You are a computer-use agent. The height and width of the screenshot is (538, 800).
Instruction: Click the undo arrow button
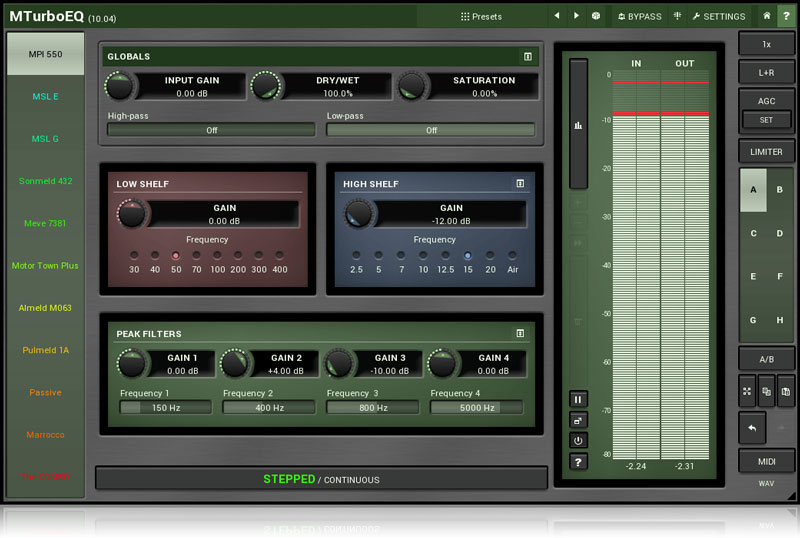pyautogui.click(x=752, y=427)
